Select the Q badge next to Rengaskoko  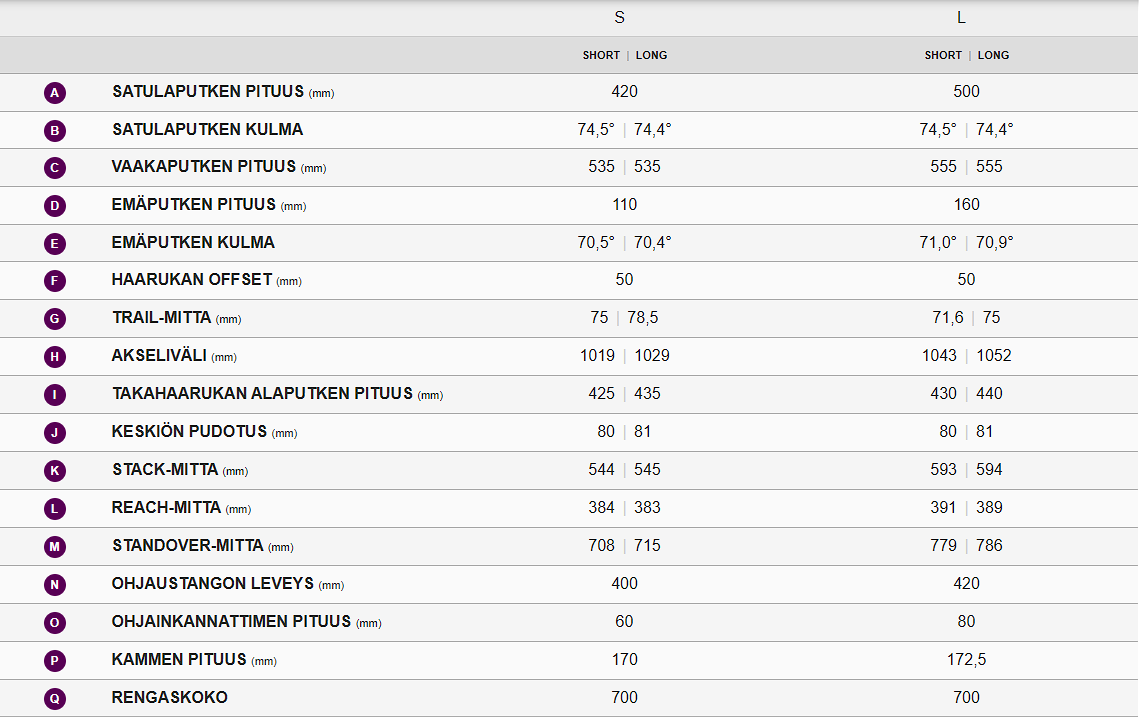[x=55, y=698]
